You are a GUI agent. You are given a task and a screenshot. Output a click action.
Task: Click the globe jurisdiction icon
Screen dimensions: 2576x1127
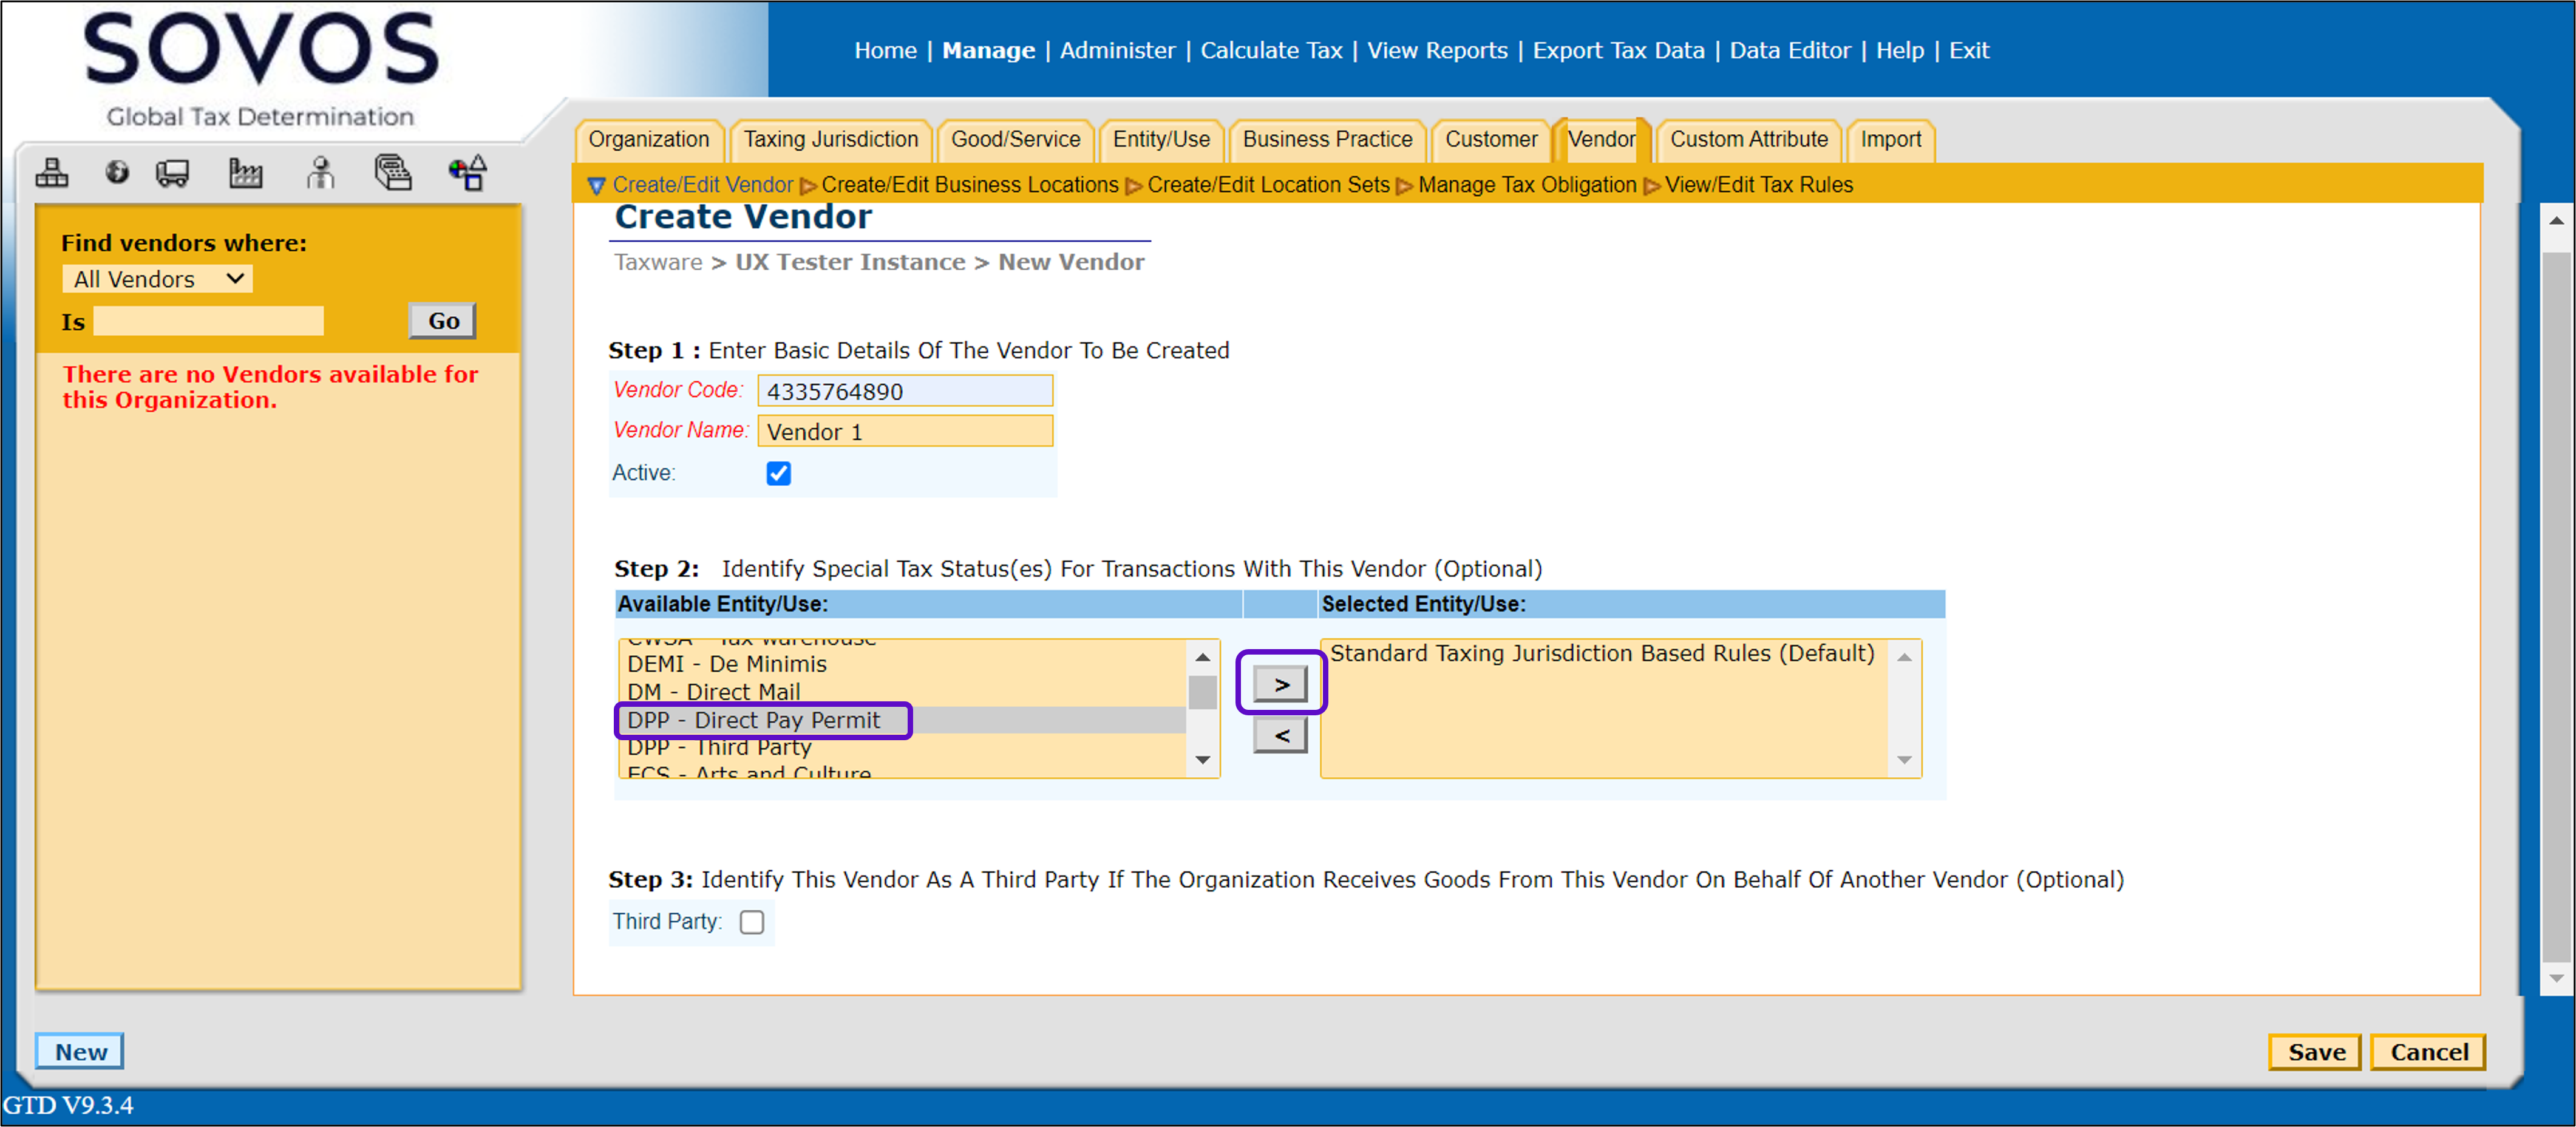117,173
